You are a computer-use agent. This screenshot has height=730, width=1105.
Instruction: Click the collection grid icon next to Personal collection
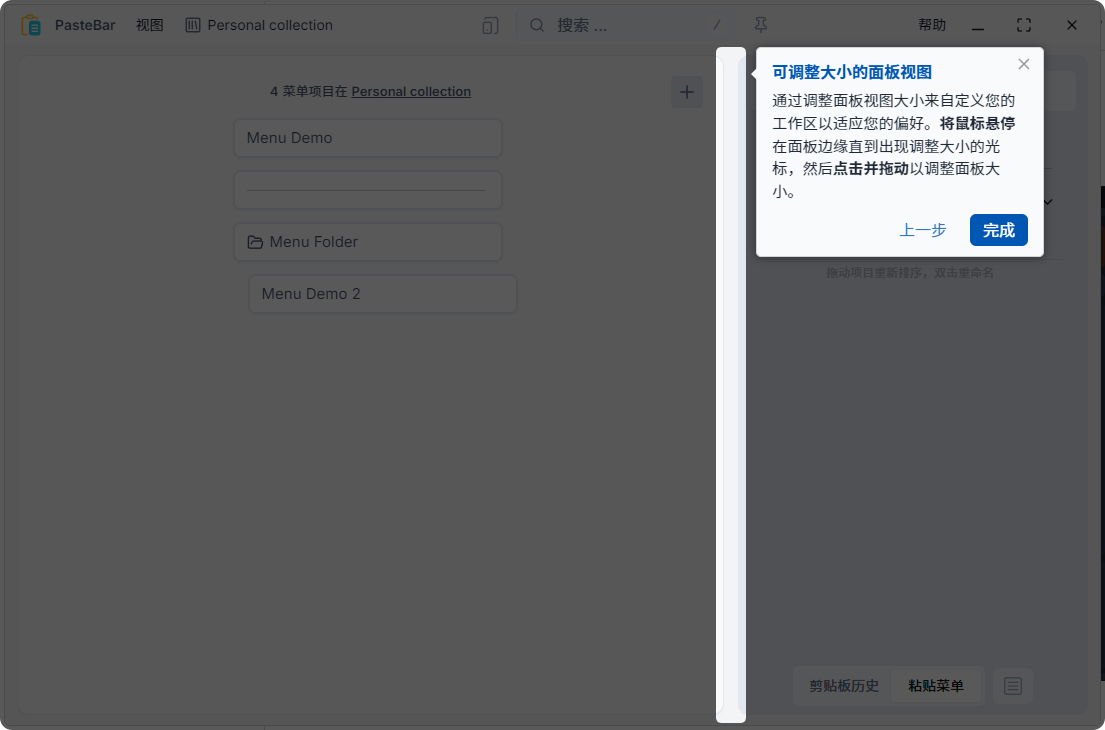pos(191,24)
